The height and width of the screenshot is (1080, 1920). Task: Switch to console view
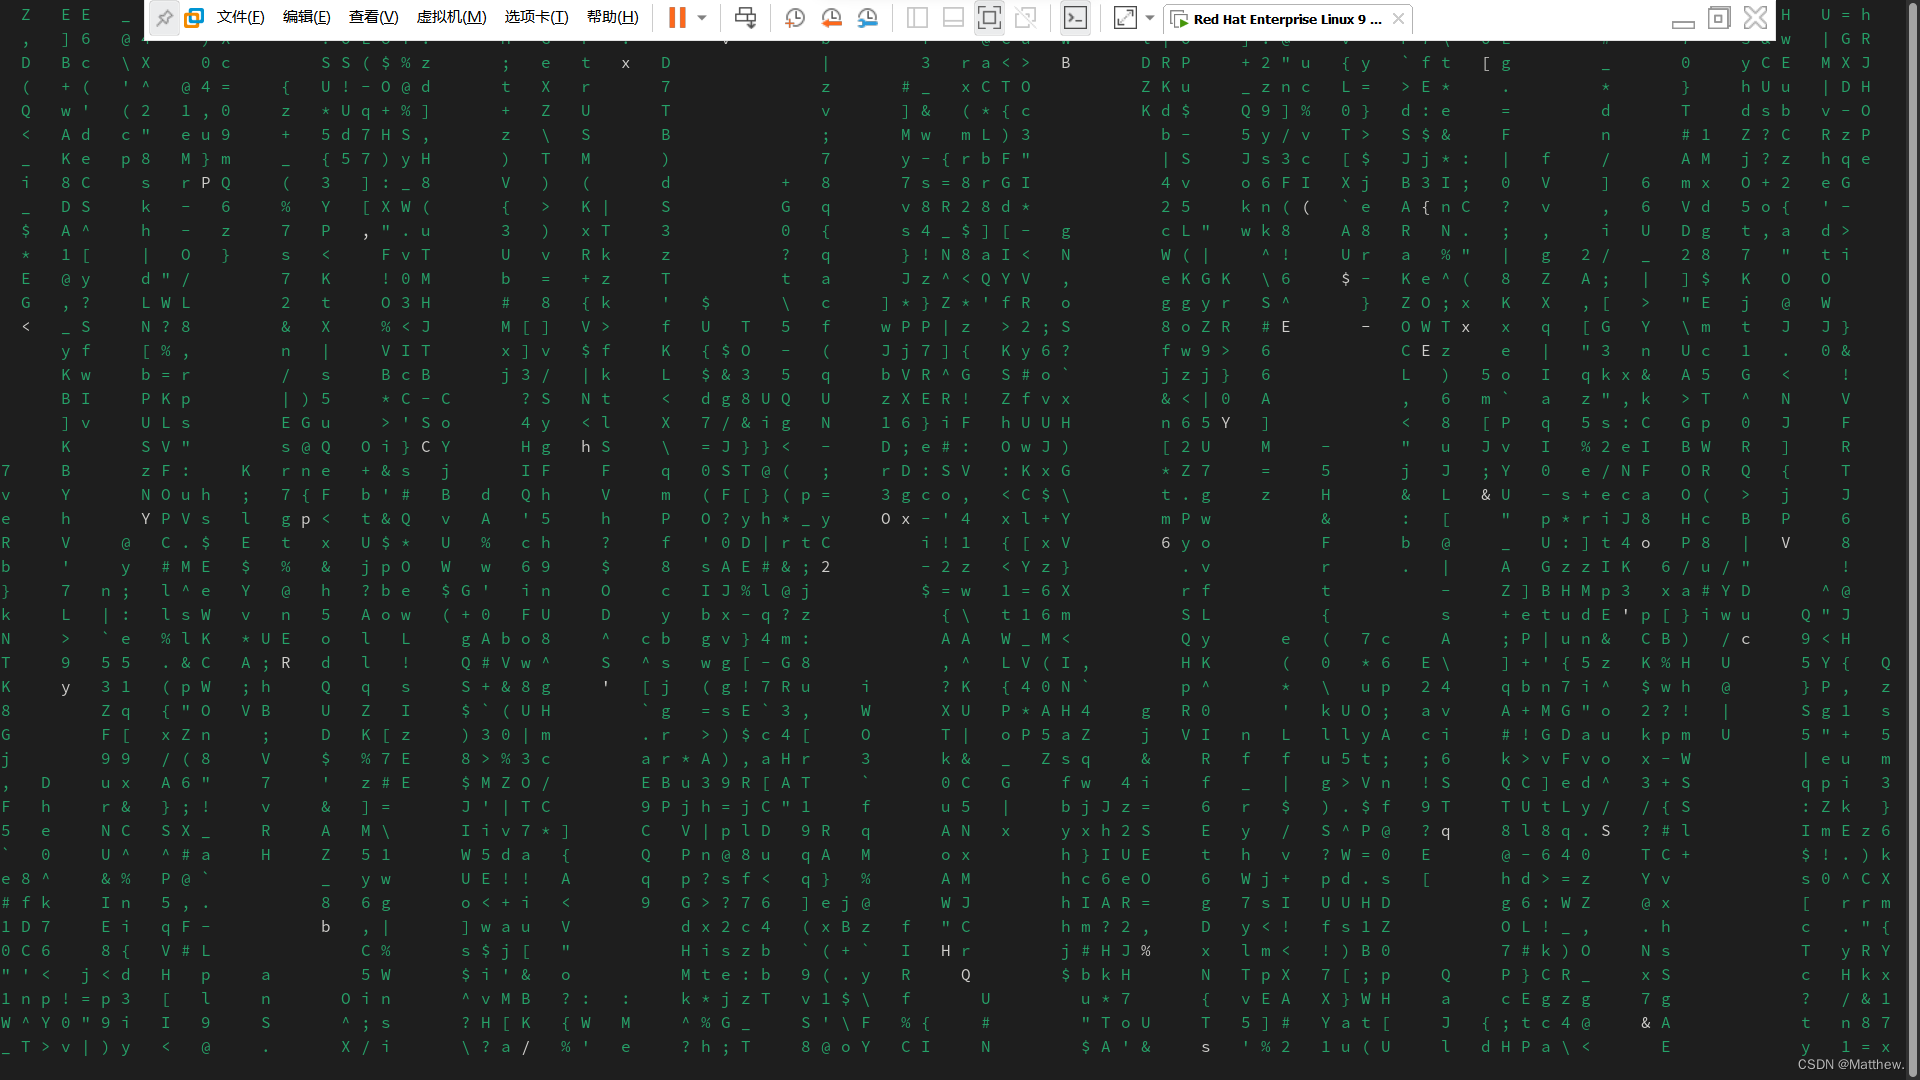click(1076, 17)
